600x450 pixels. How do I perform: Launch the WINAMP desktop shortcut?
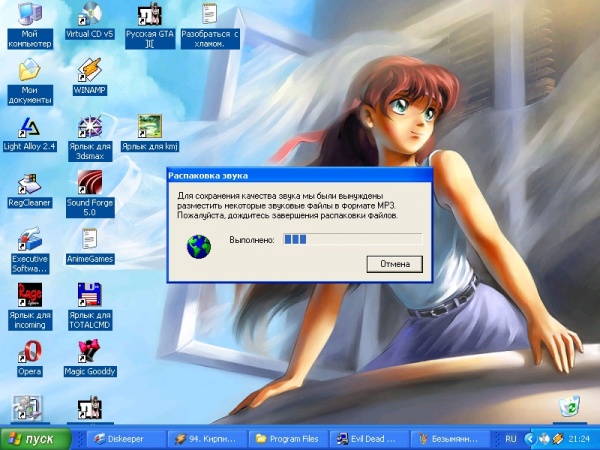point(90,77)
